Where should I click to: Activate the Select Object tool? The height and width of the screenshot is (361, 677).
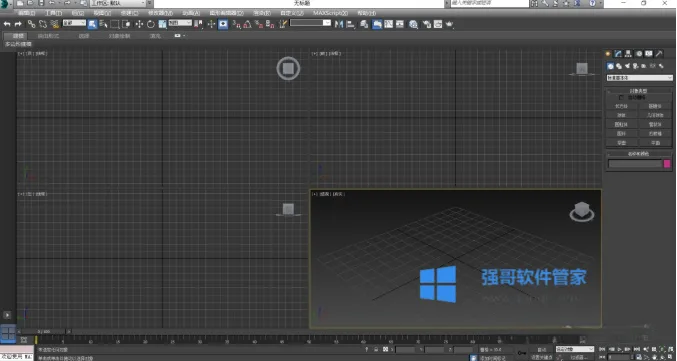(x=92, y=24)
